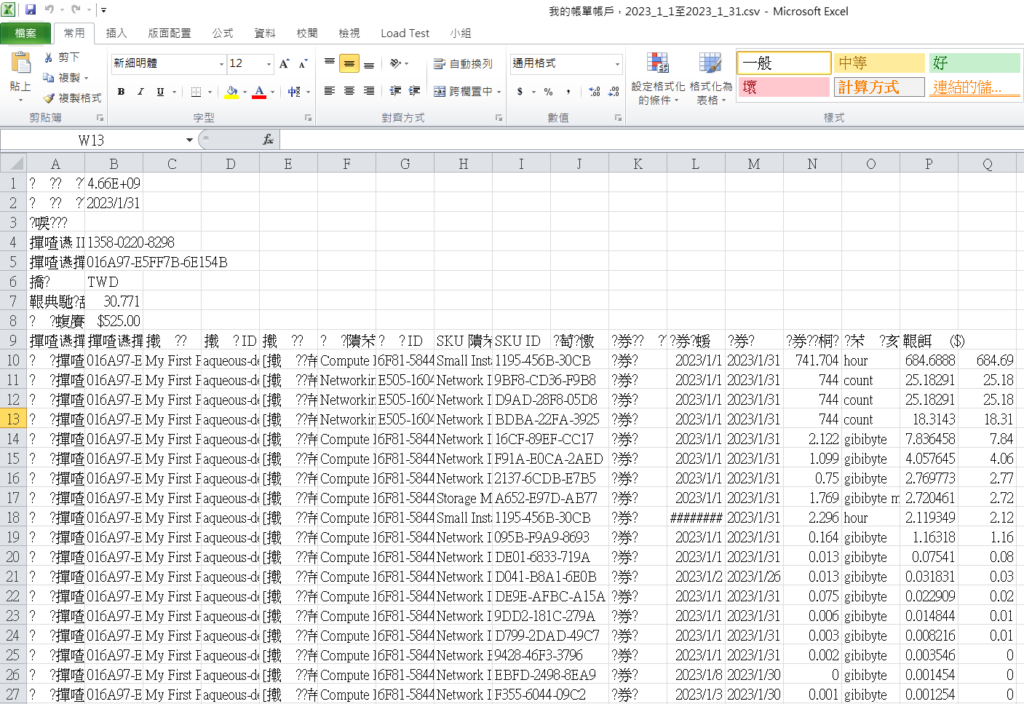Select the Format Painter (複製格式) brush

pyautogui.click(x=49, y=98)
